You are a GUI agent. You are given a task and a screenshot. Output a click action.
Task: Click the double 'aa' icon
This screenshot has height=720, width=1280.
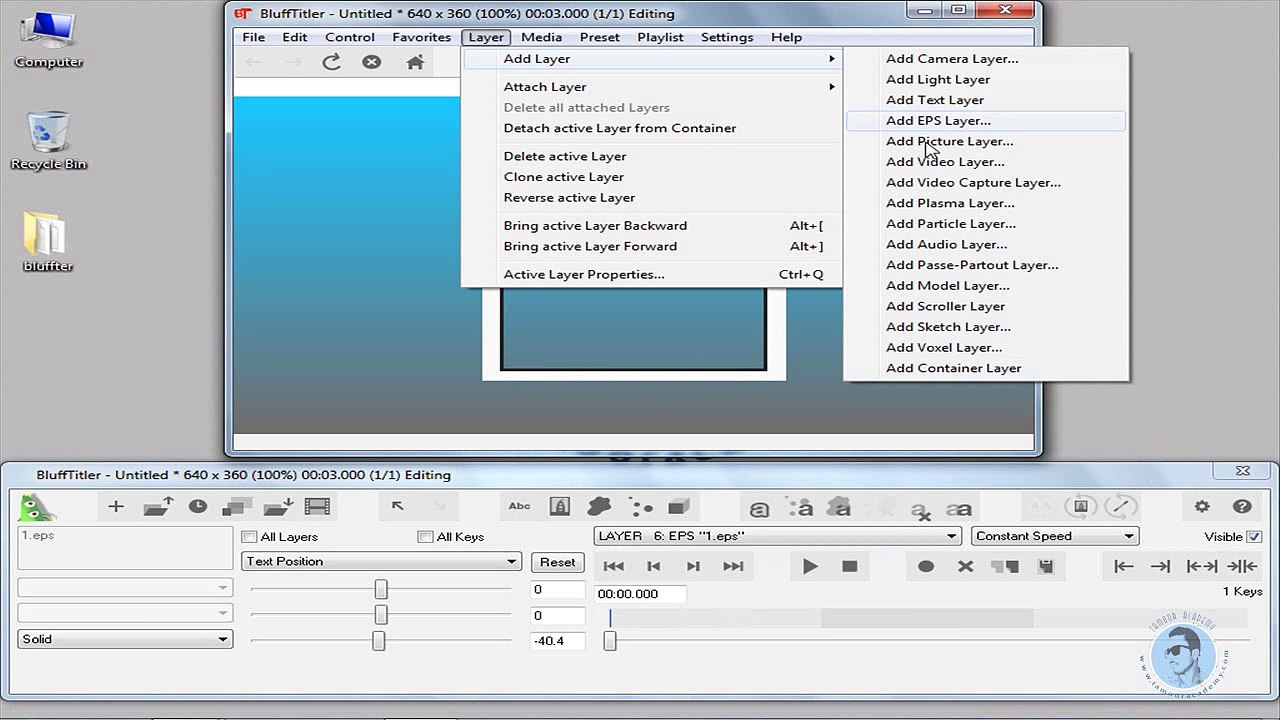pos(959,509)
